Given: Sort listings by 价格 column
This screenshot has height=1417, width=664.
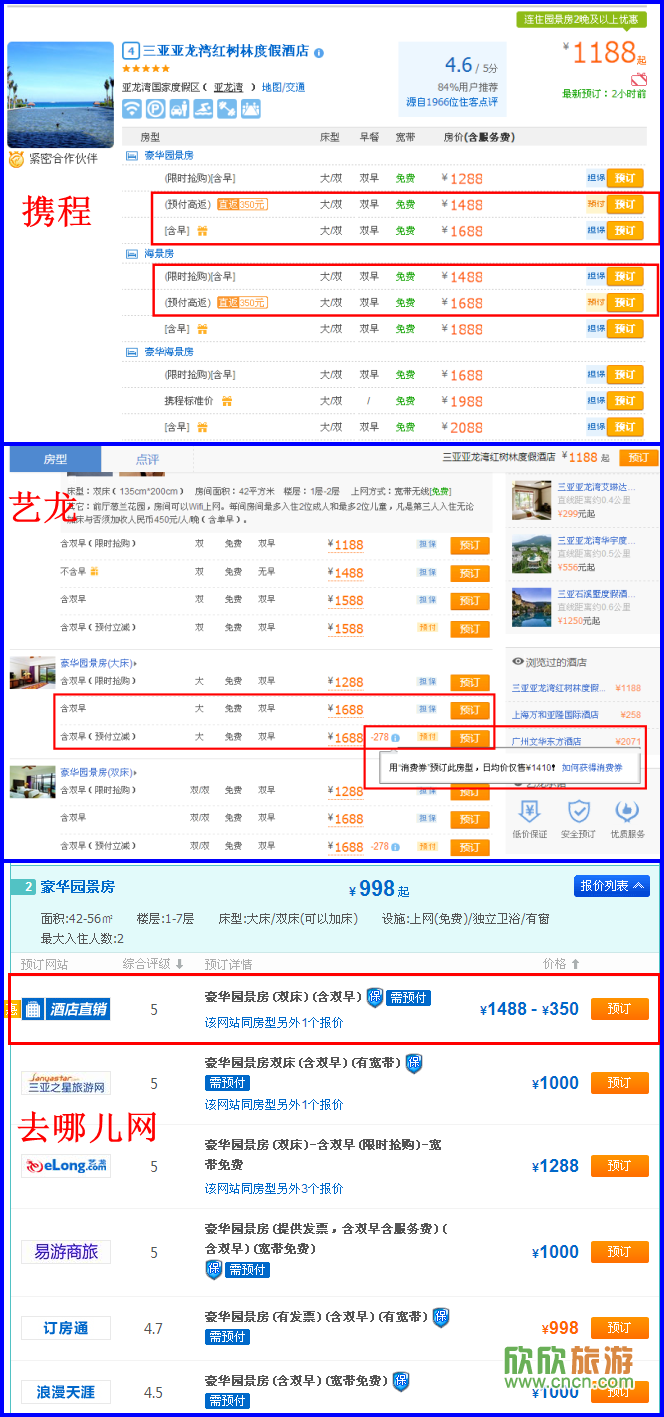Looking at the screenshot, I should 560,964.
